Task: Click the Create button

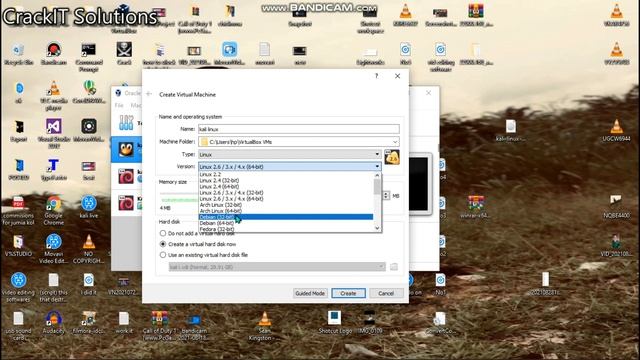Action: [x=348, y=293]
